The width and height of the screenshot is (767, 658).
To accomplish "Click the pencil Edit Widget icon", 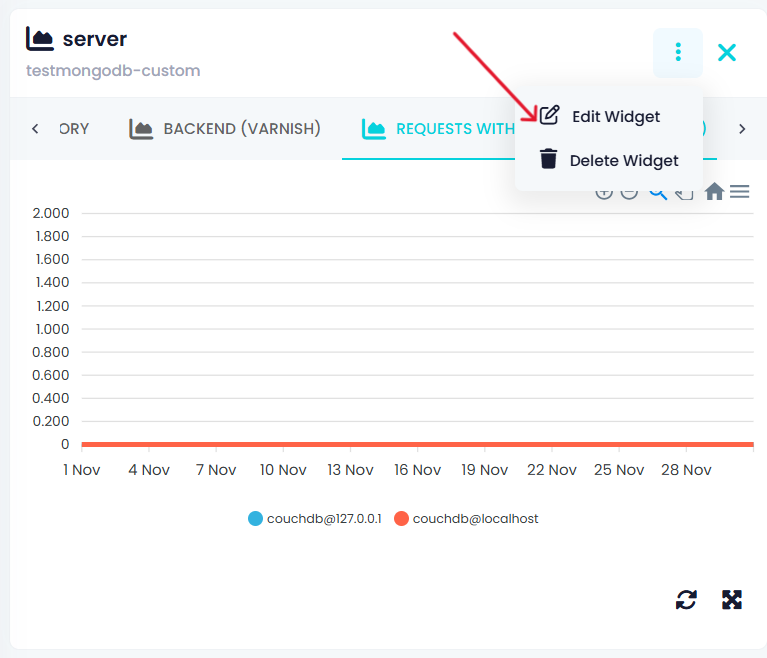I will point(549,116).
